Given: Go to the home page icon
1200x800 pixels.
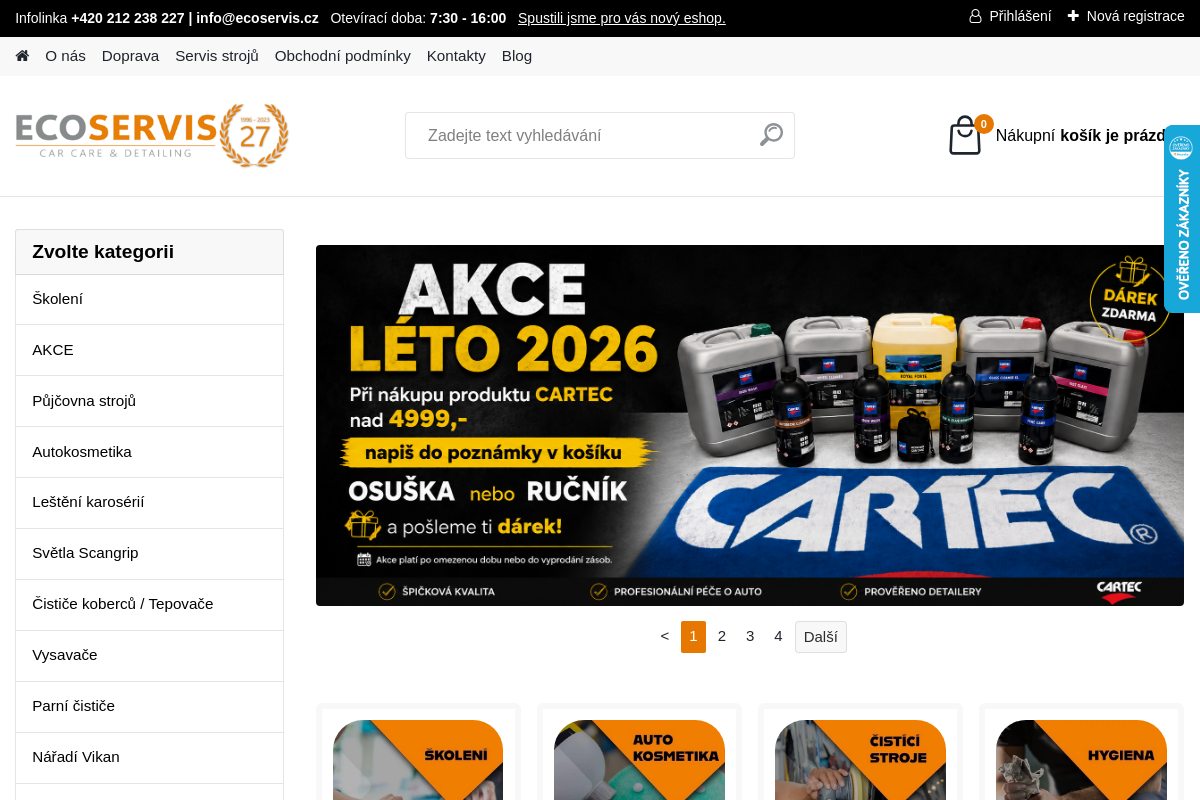Looking at the screenshot, I should coord(22,56).
